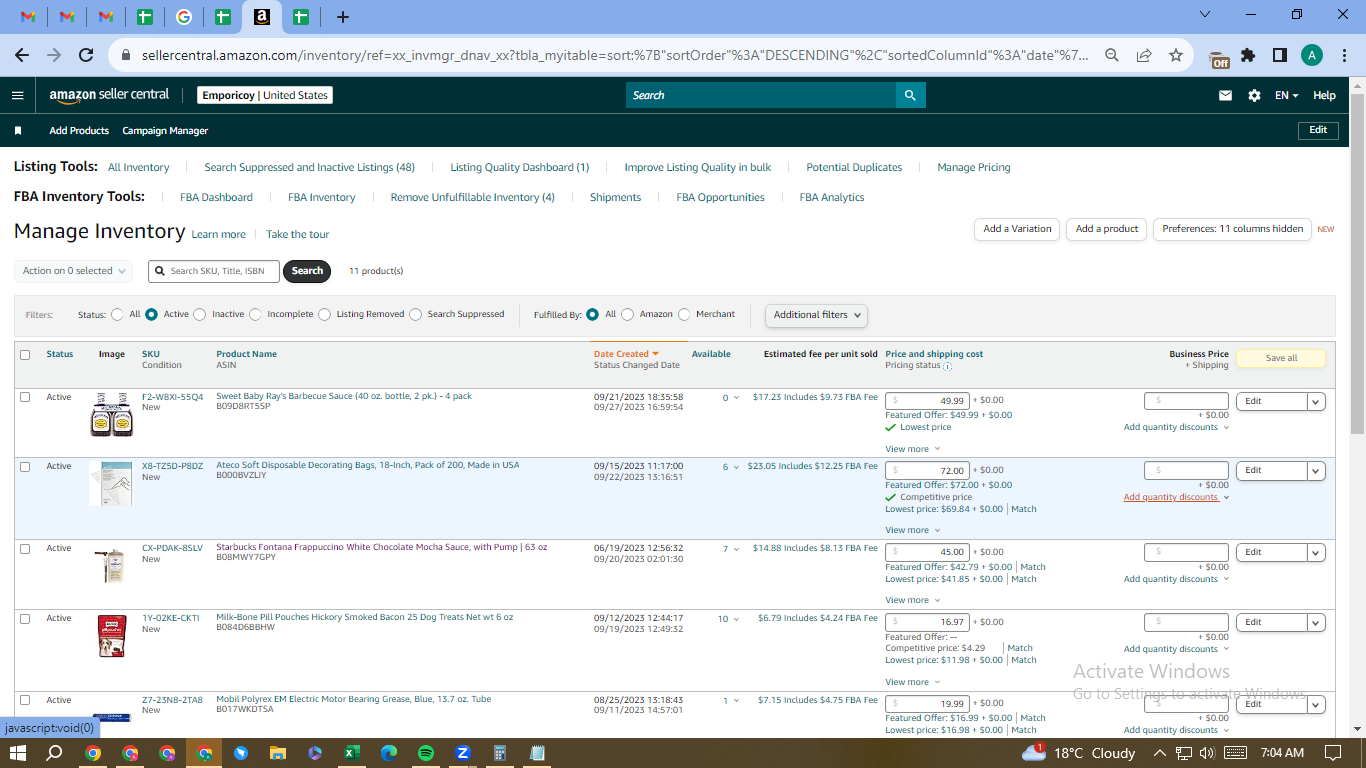
Task: Select the Fulfilled By Amazon radio
Action: click(627, 314)
